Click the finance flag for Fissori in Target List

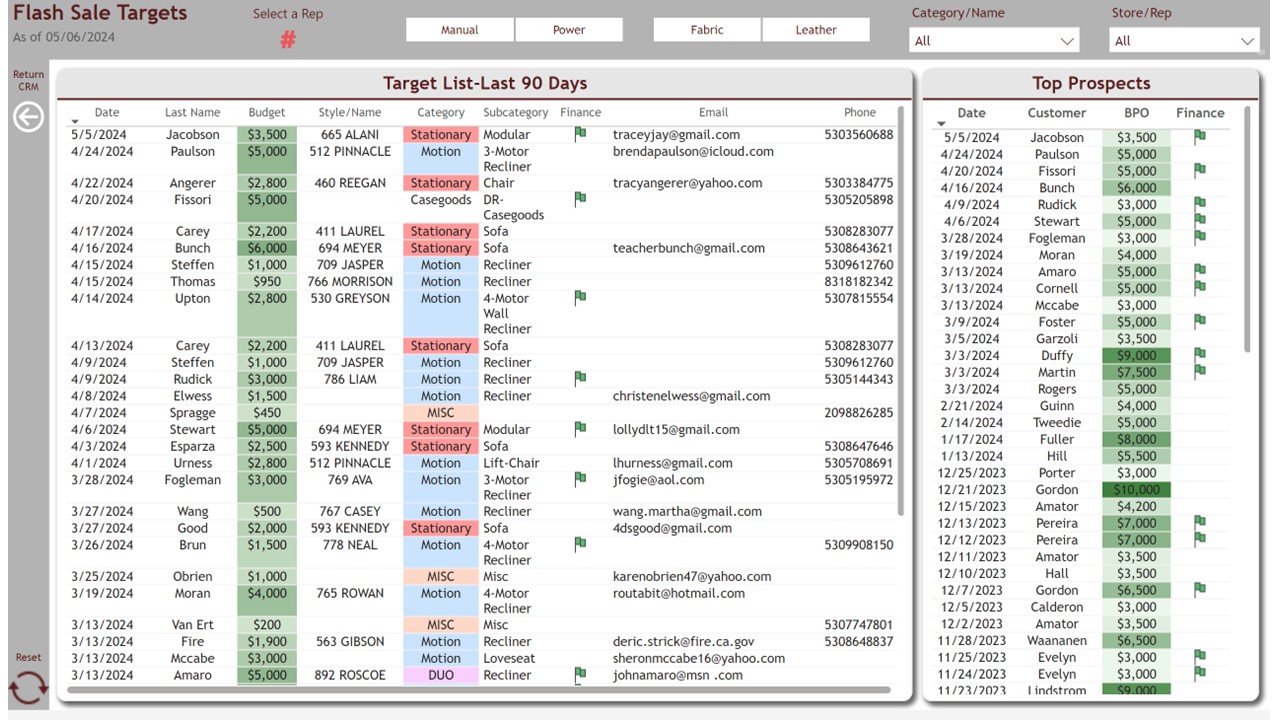tap(580, 199)
